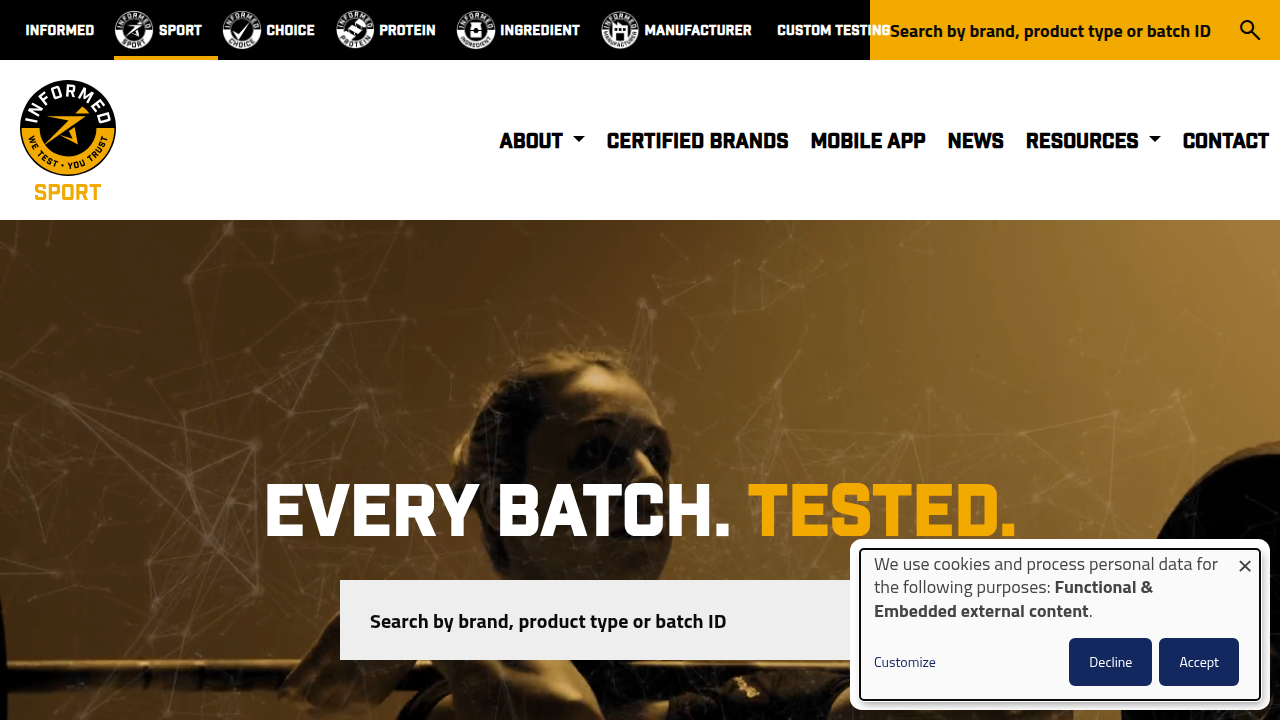Switch to the PROTEIN tab label

[x=407, y=30]
